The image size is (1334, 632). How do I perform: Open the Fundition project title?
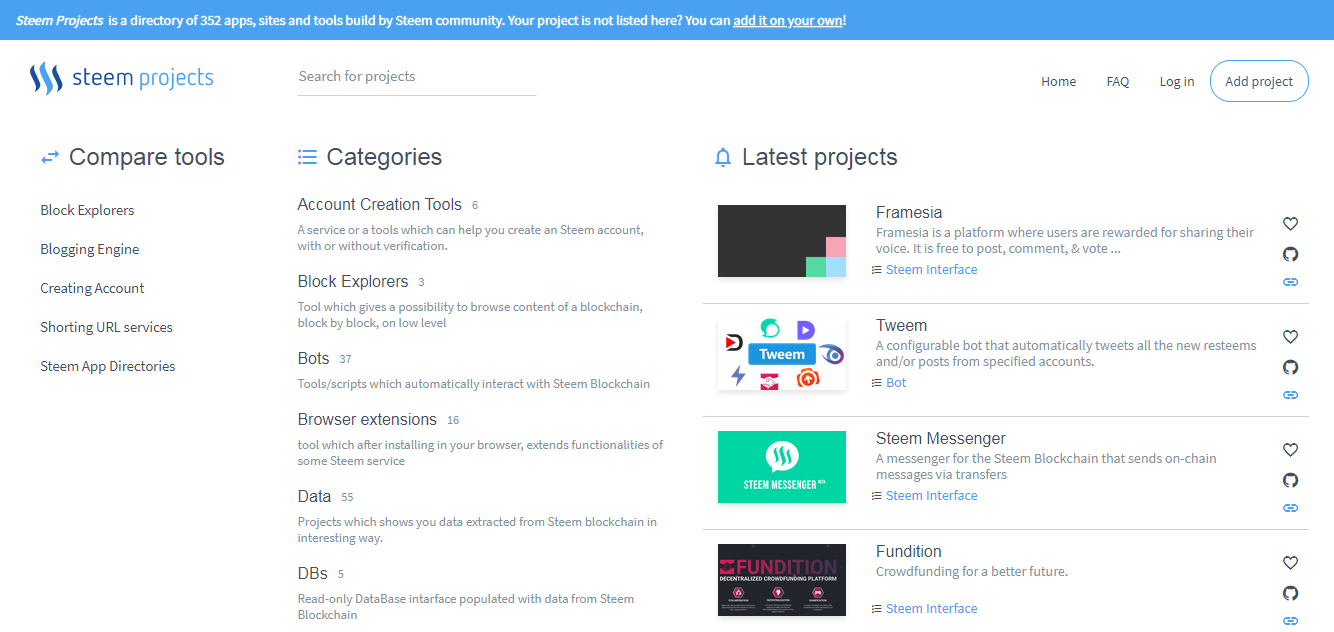tap(909, 551)
